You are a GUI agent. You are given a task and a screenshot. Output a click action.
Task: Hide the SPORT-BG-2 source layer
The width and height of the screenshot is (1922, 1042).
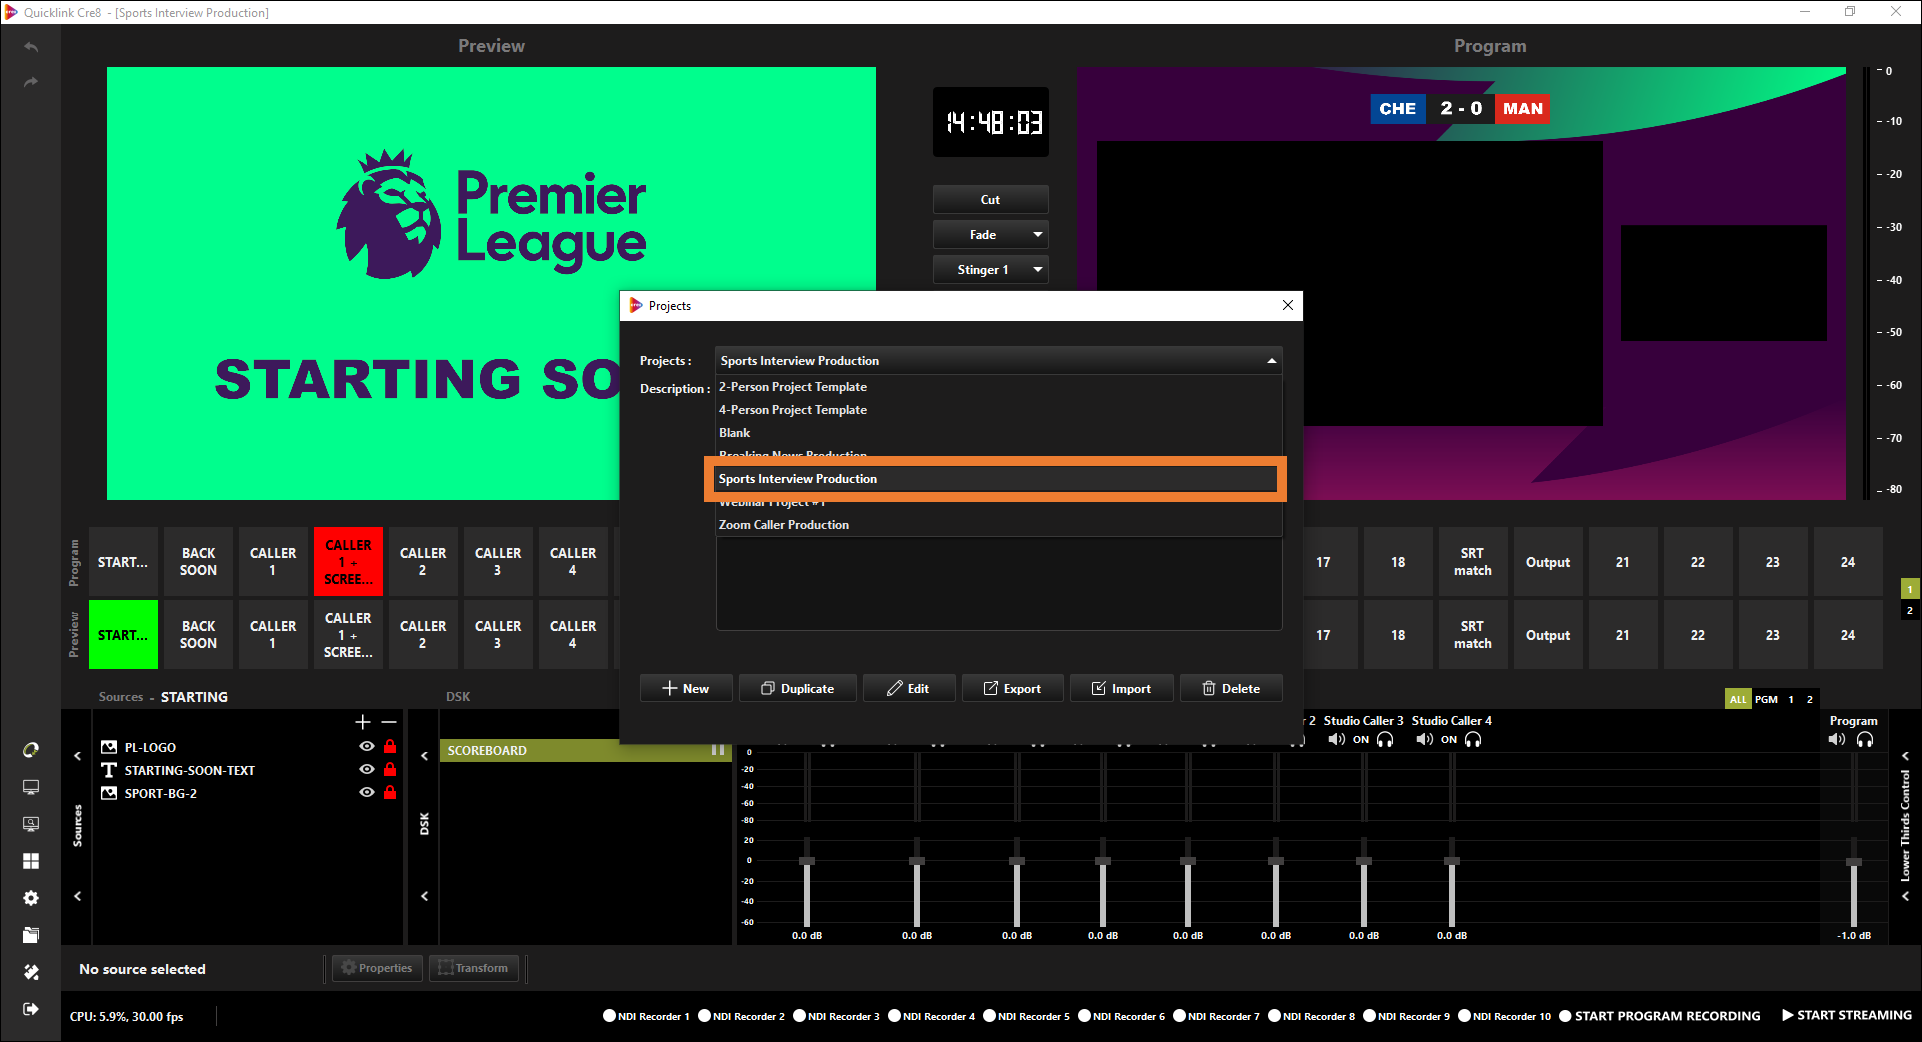click(x=367, y=793)
